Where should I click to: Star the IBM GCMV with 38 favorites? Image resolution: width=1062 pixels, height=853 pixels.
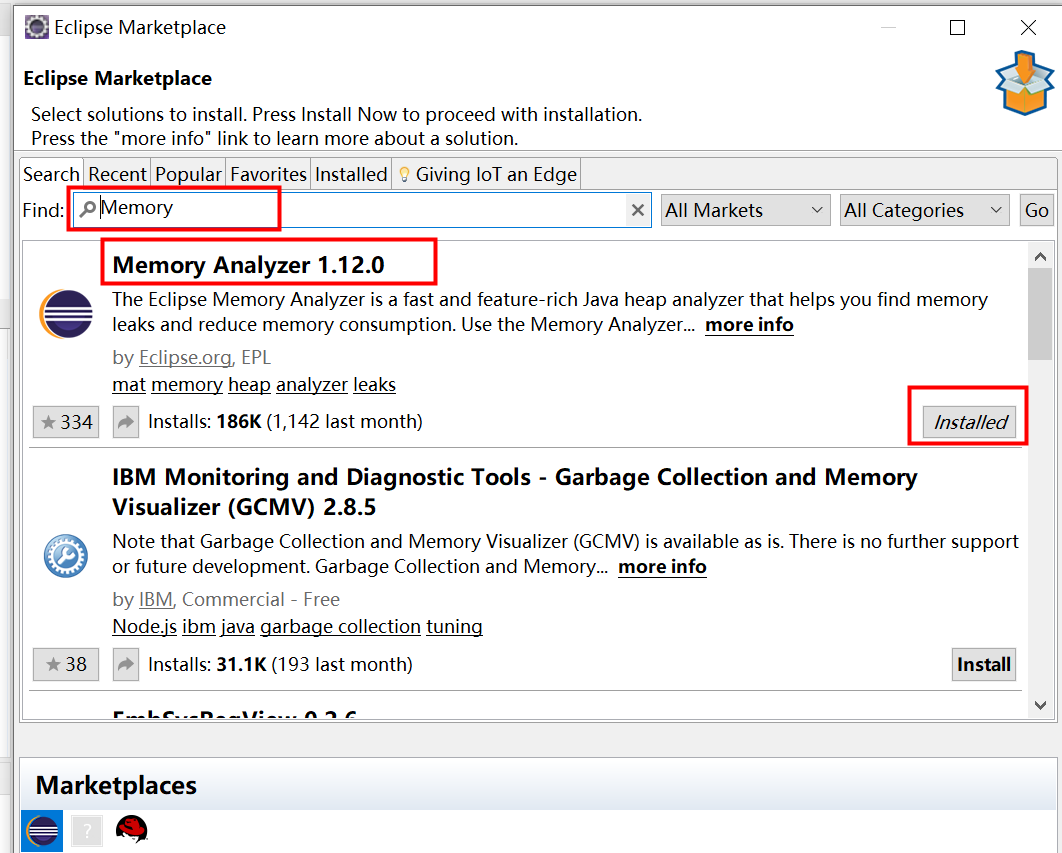click(66, 664)
